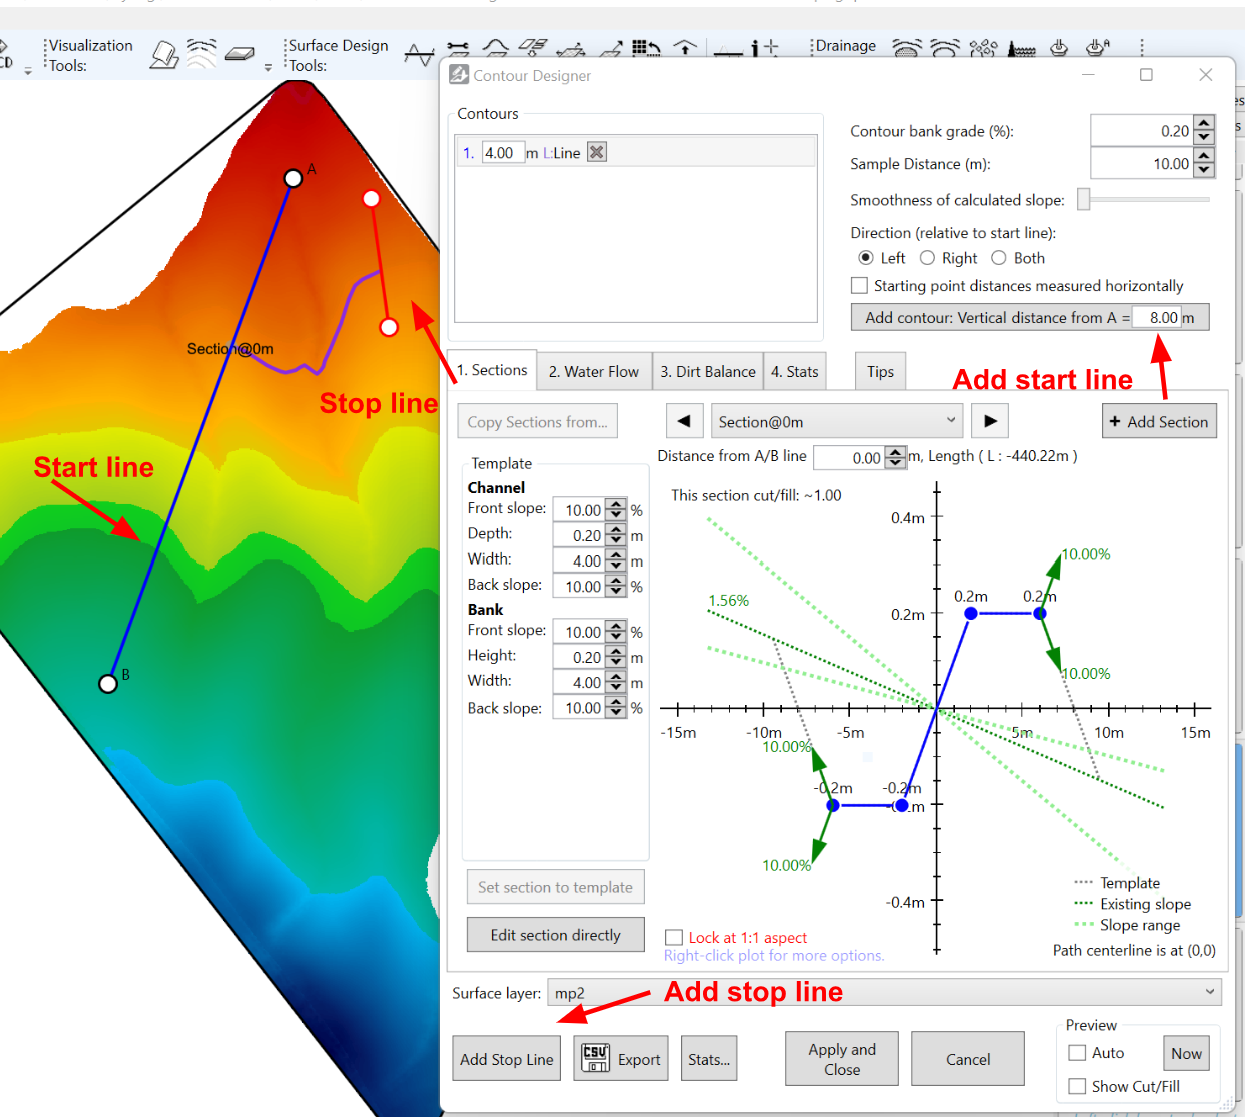Click the contour 1 distance field 4.00
Image resolution: width=1248 pixels, height=1120 pixels.
point(503,152)
